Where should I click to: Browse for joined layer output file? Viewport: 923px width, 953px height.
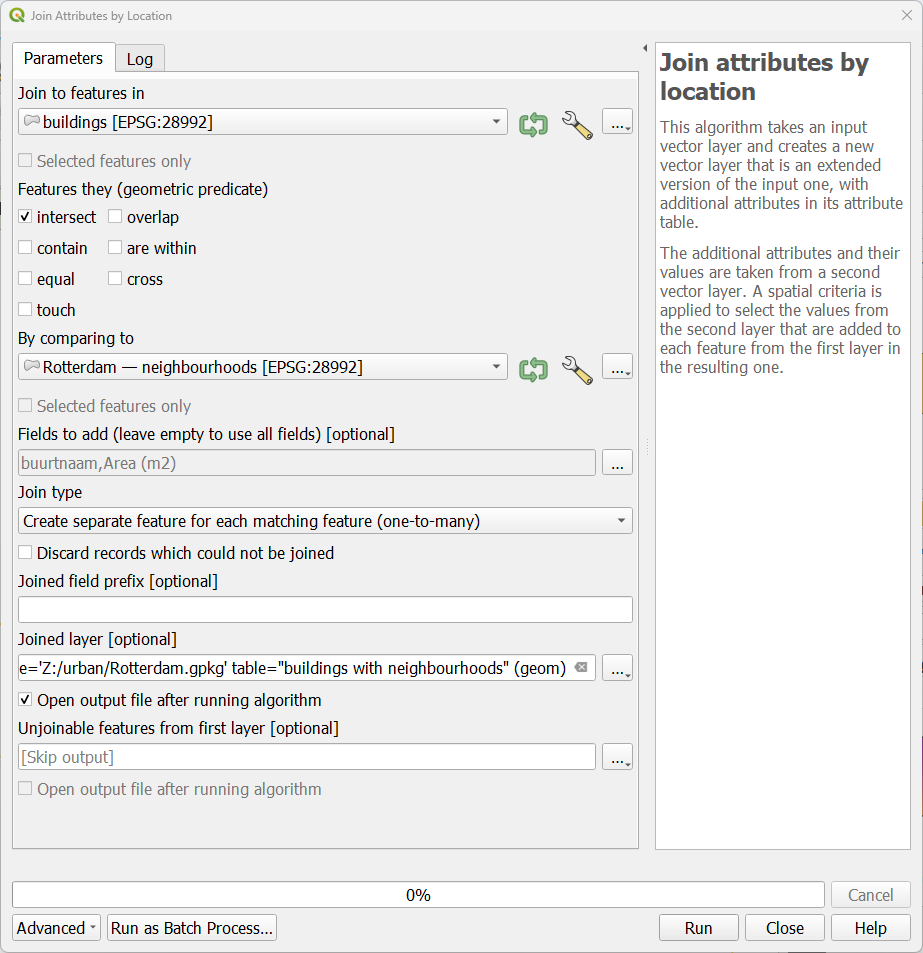click(617, 667)
